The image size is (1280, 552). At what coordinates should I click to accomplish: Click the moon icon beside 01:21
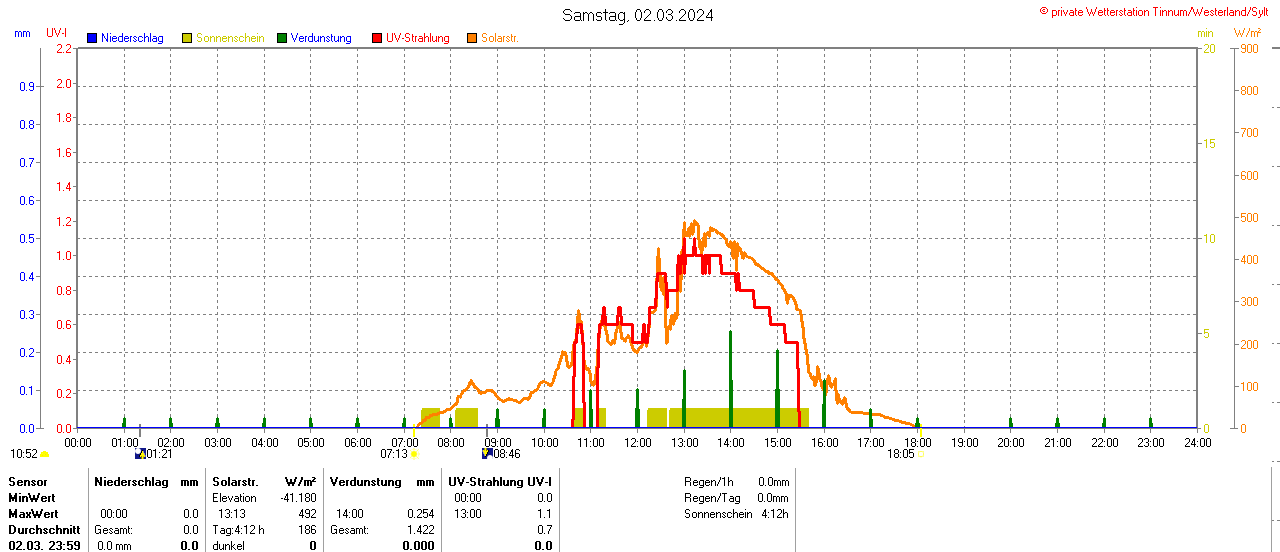[x=141, y=454]
